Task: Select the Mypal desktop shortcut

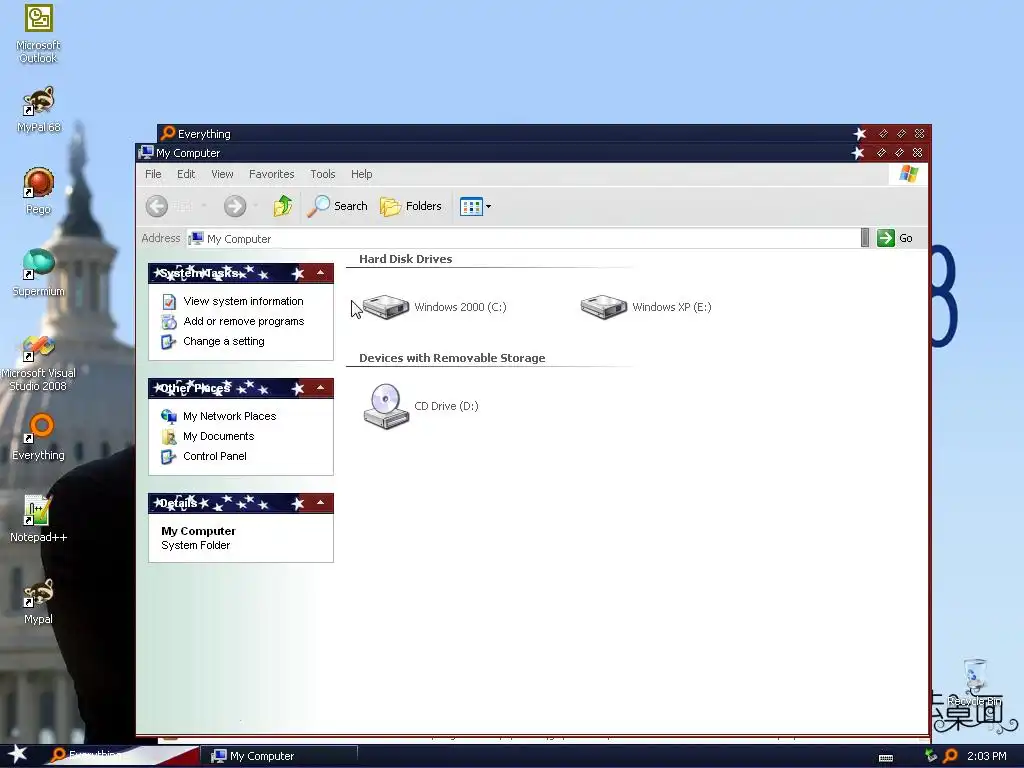Action: click(39, 601)
